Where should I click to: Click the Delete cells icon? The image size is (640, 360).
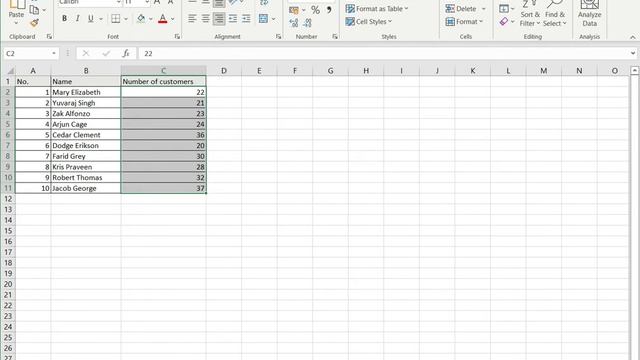point(450,9)
